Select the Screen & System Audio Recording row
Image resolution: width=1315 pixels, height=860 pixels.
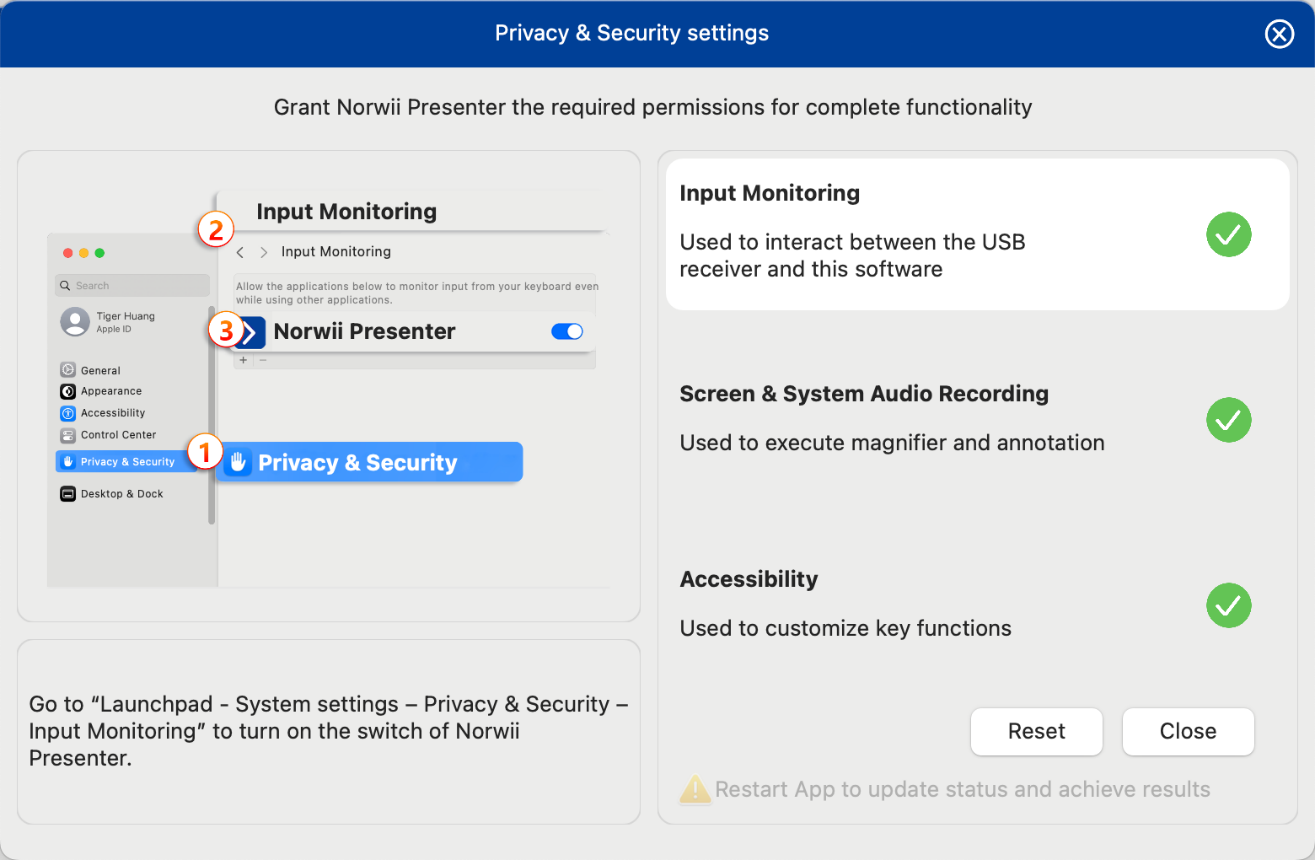click(977, 418)
